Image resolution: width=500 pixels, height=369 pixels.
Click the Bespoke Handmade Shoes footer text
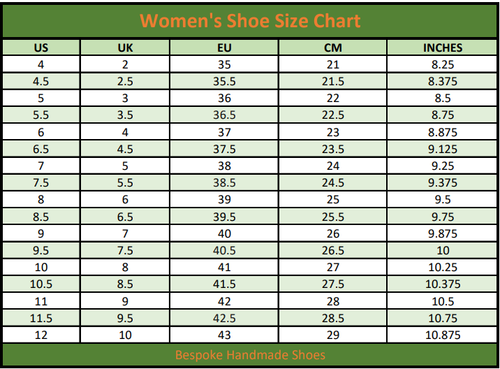coord(250,355)
